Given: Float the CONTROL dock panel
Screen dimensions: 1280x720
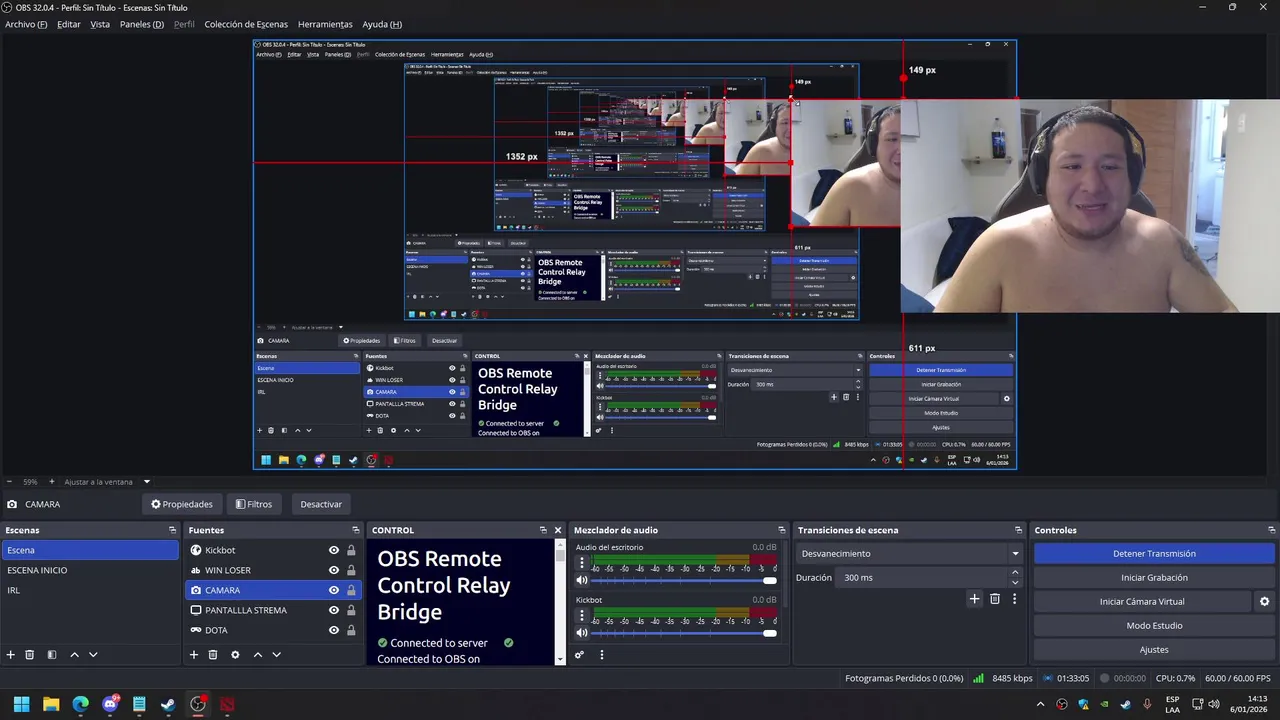Looking at the screenshot, I should [543, 530].
